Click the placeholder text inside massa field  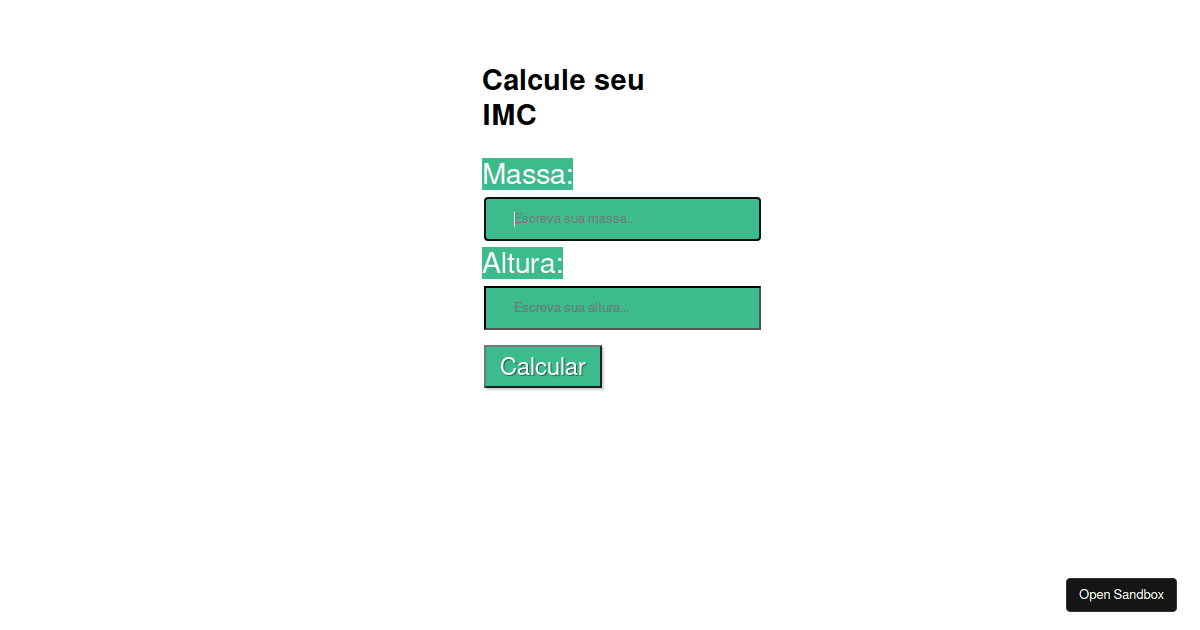tap(577, 218)
